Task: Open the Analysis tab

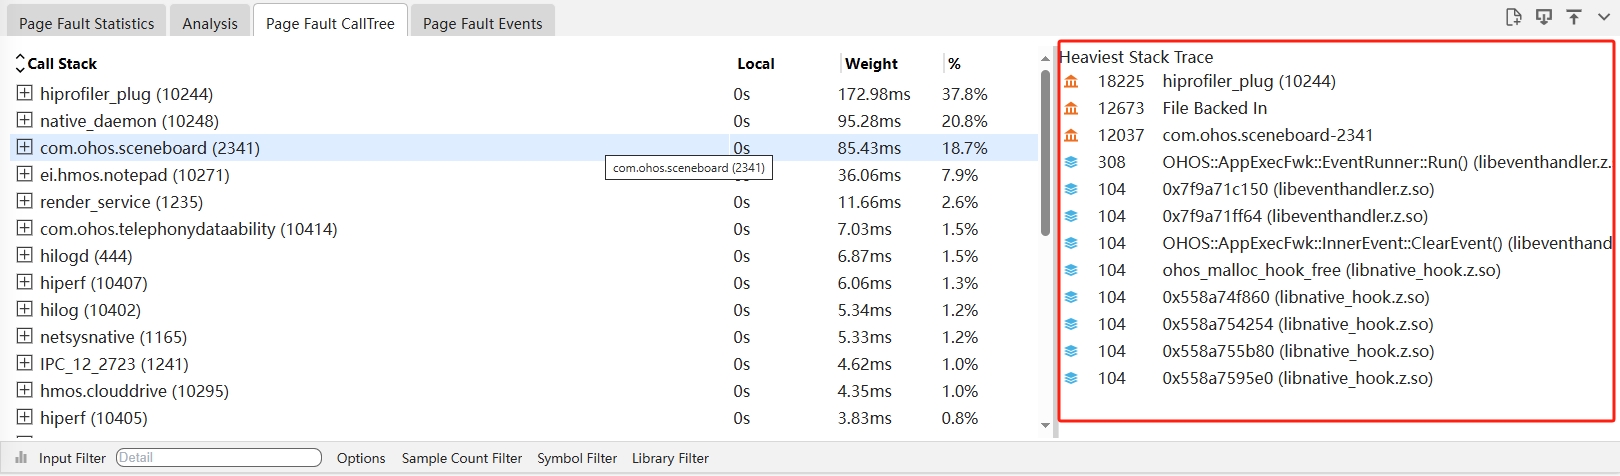Action: (210, 23)
